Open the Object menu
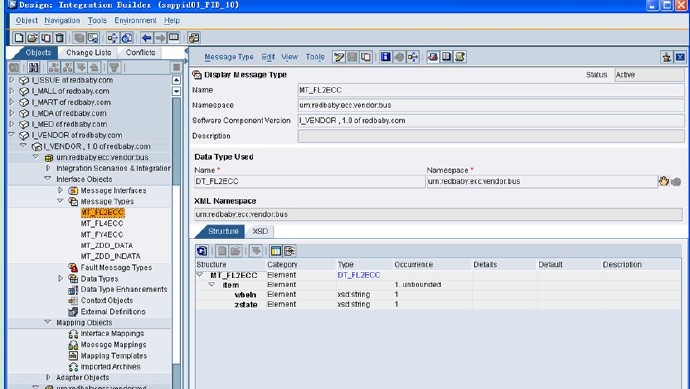 point(26,20)
